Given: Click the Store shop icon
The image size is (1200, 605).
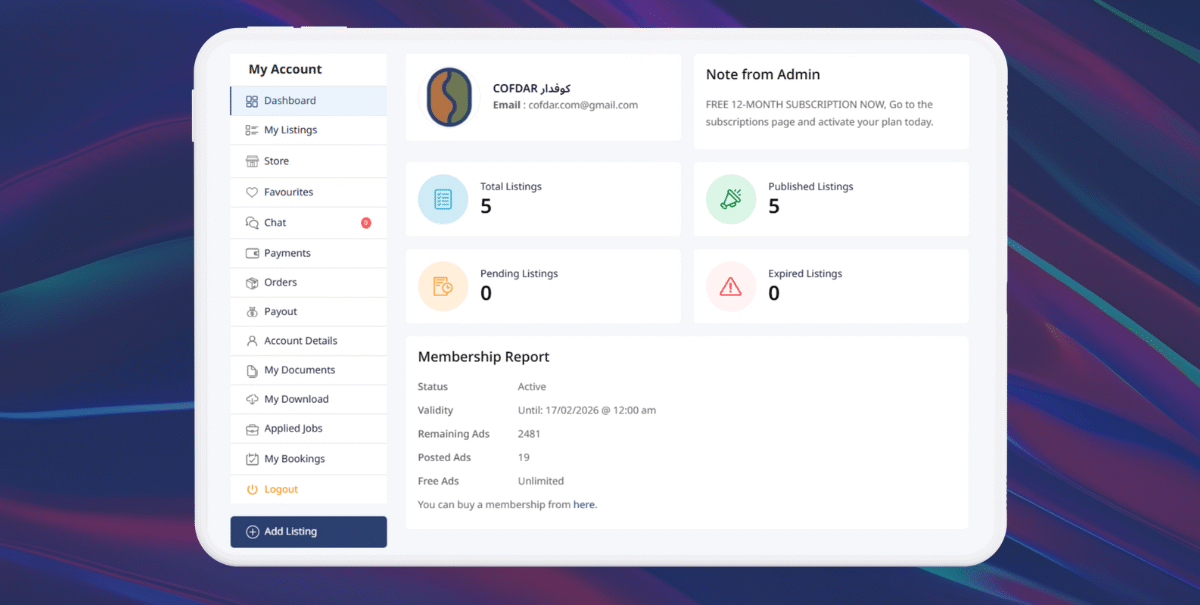Looking at the screenshot, I should pyautogui.click(x=252, y=161).
